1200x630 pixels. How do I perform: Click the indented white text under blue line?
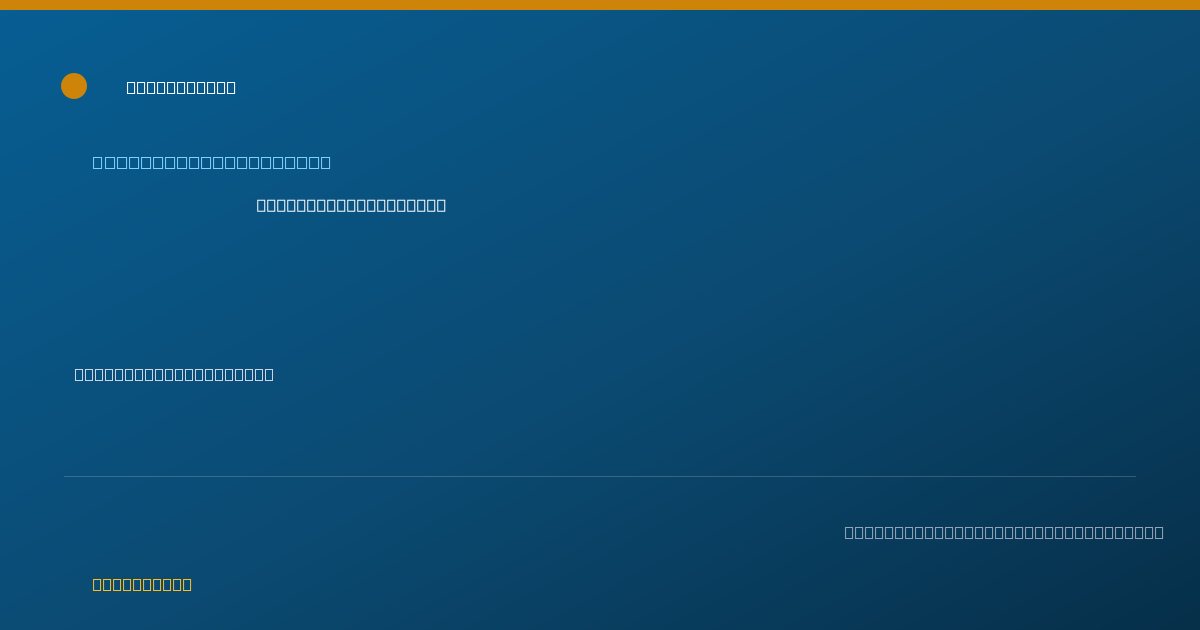point(351,205)
